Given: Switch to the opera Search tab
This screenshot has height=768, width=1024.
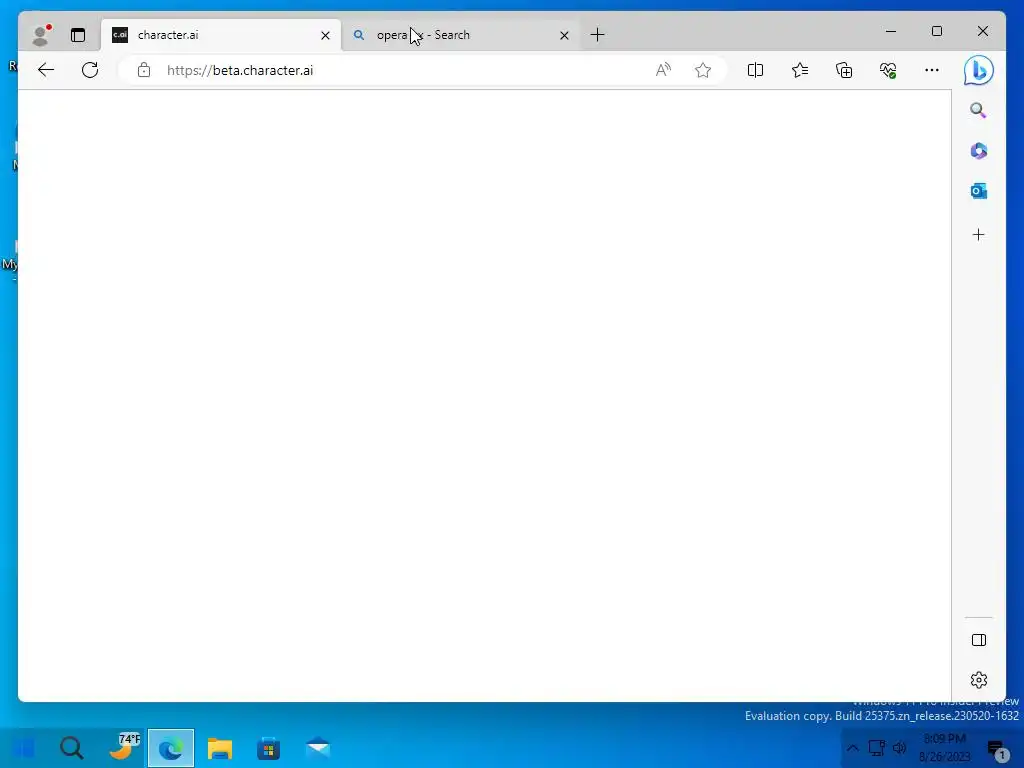Looking at the screenshot, I should pyautogui.click(x=460, y=35).
